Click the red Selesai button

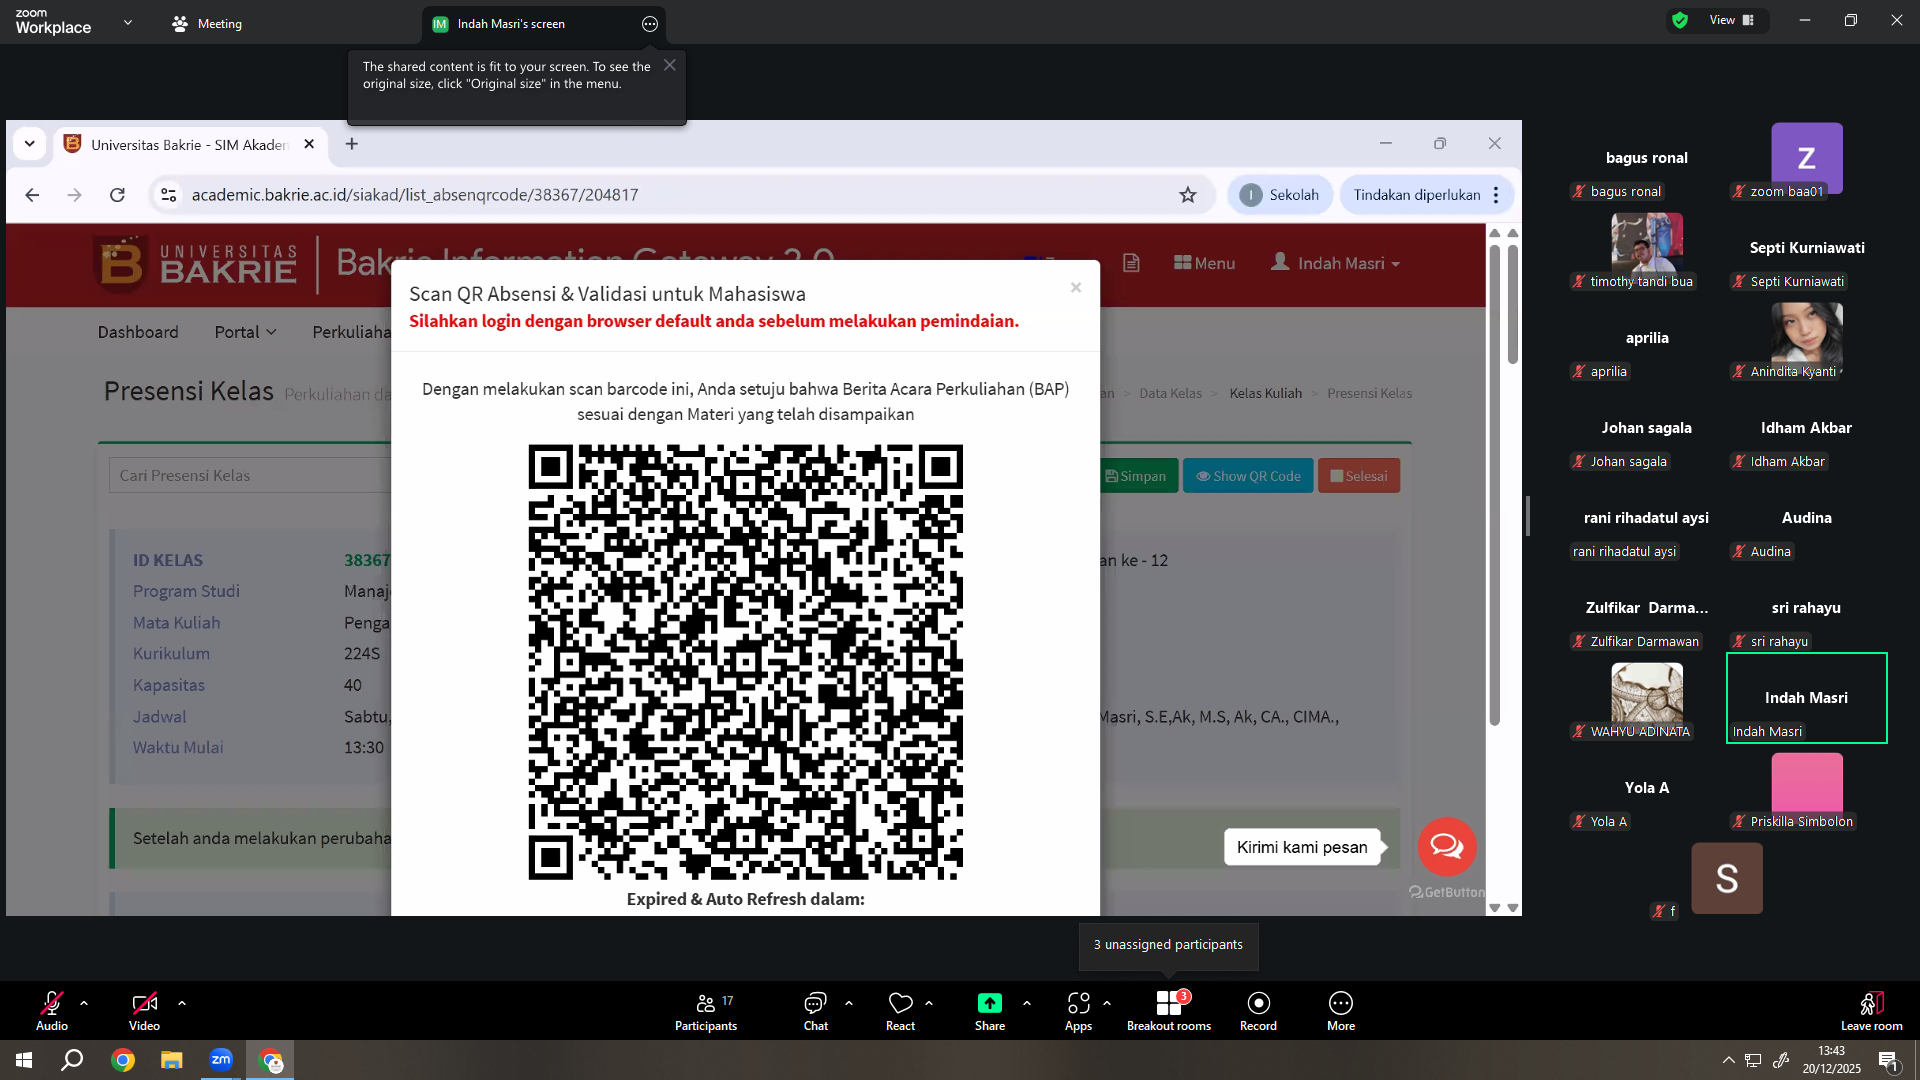pos(1359,476)
